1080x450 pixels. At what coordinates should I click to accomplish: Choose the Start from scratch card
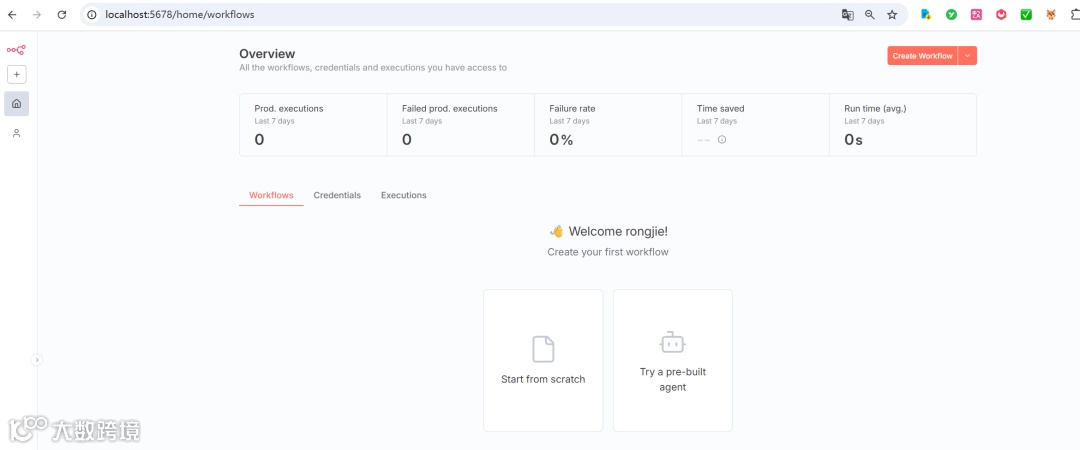click(x=543, y=360)
